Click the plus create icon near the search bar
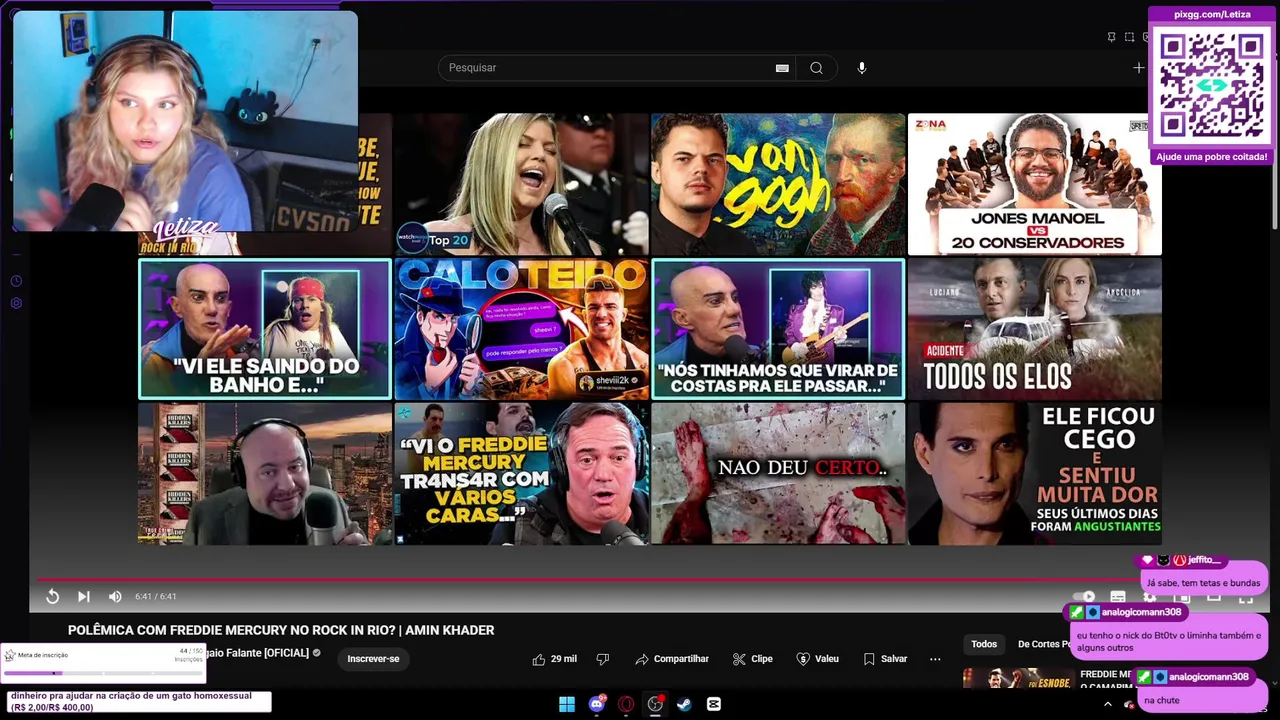 pyautogui.click(x=1138, y=68)
